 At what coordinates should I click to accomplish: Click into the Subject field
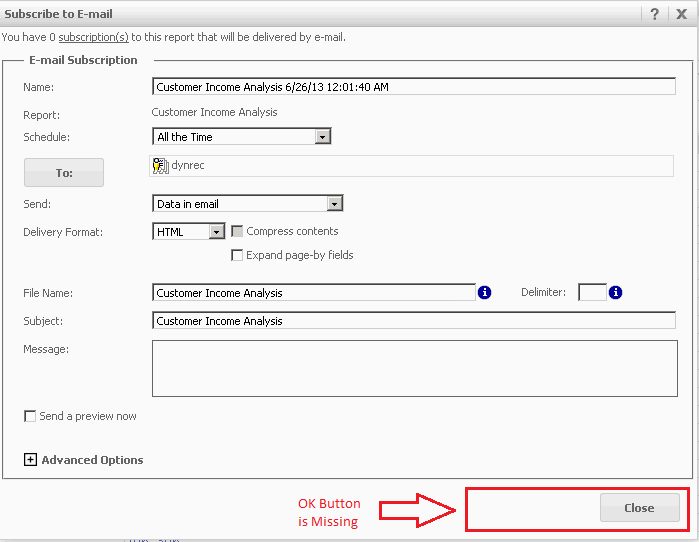click(x=414, y=321)
